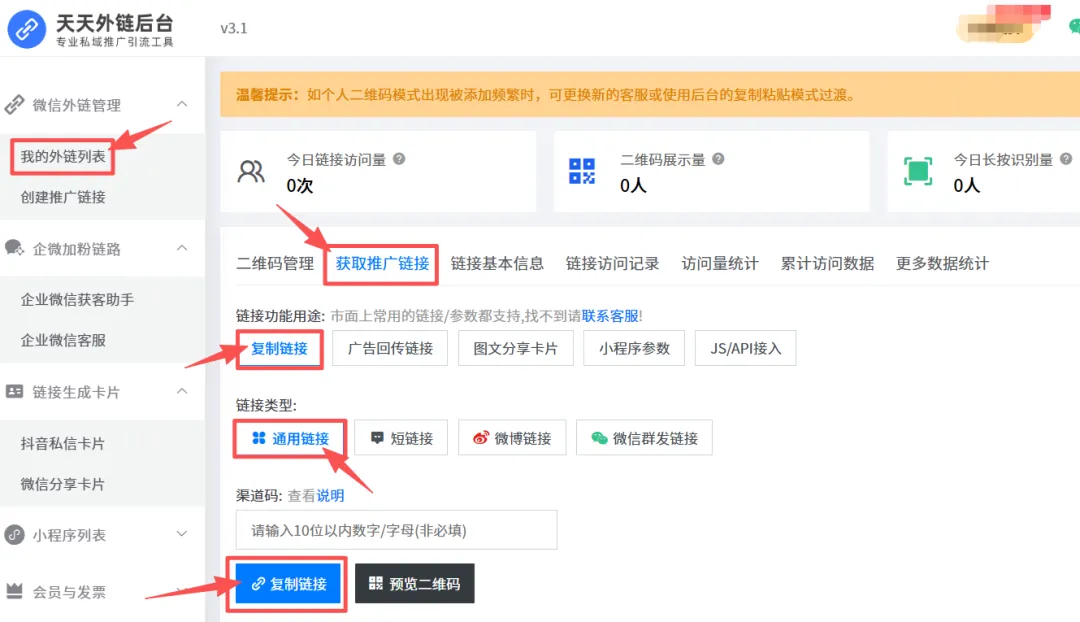Open 企业微信获客助手 menu item

pos(77,300)
